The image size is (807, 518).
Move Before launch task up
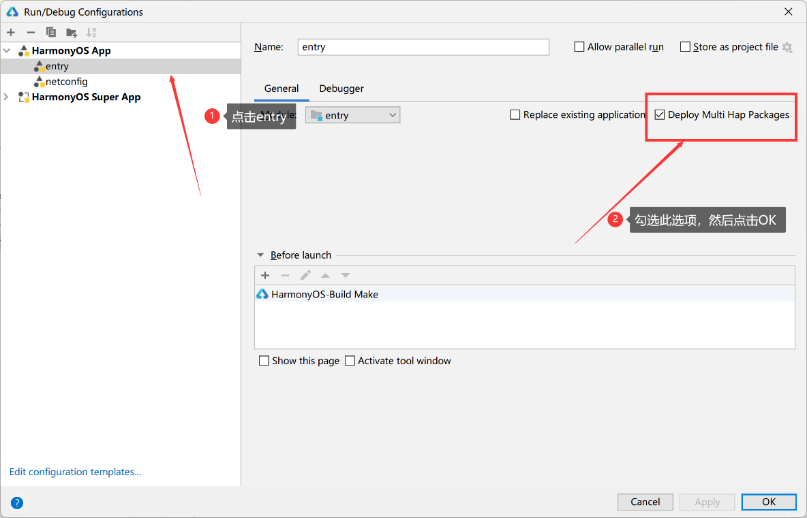pyautogui.click(x=325, y=275)
